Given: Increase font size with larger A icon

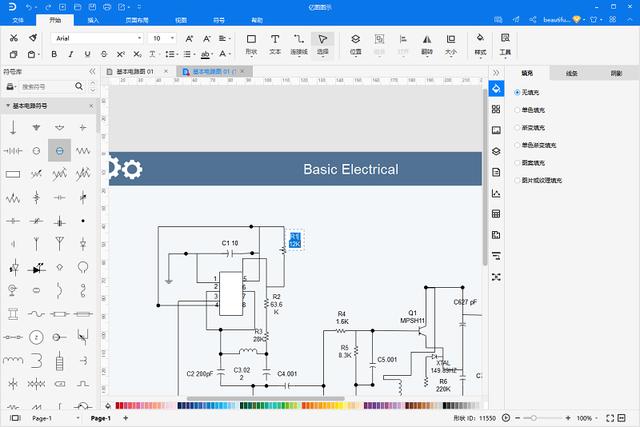Looking at the screenshot, I should (x=189, y=38).
